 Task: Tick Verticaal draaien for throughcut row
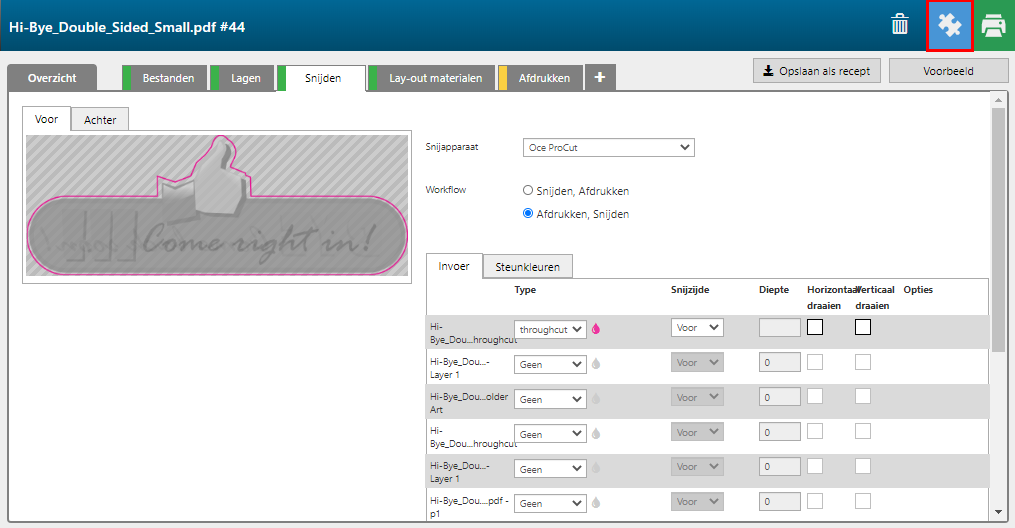click(x=862, y=327)
